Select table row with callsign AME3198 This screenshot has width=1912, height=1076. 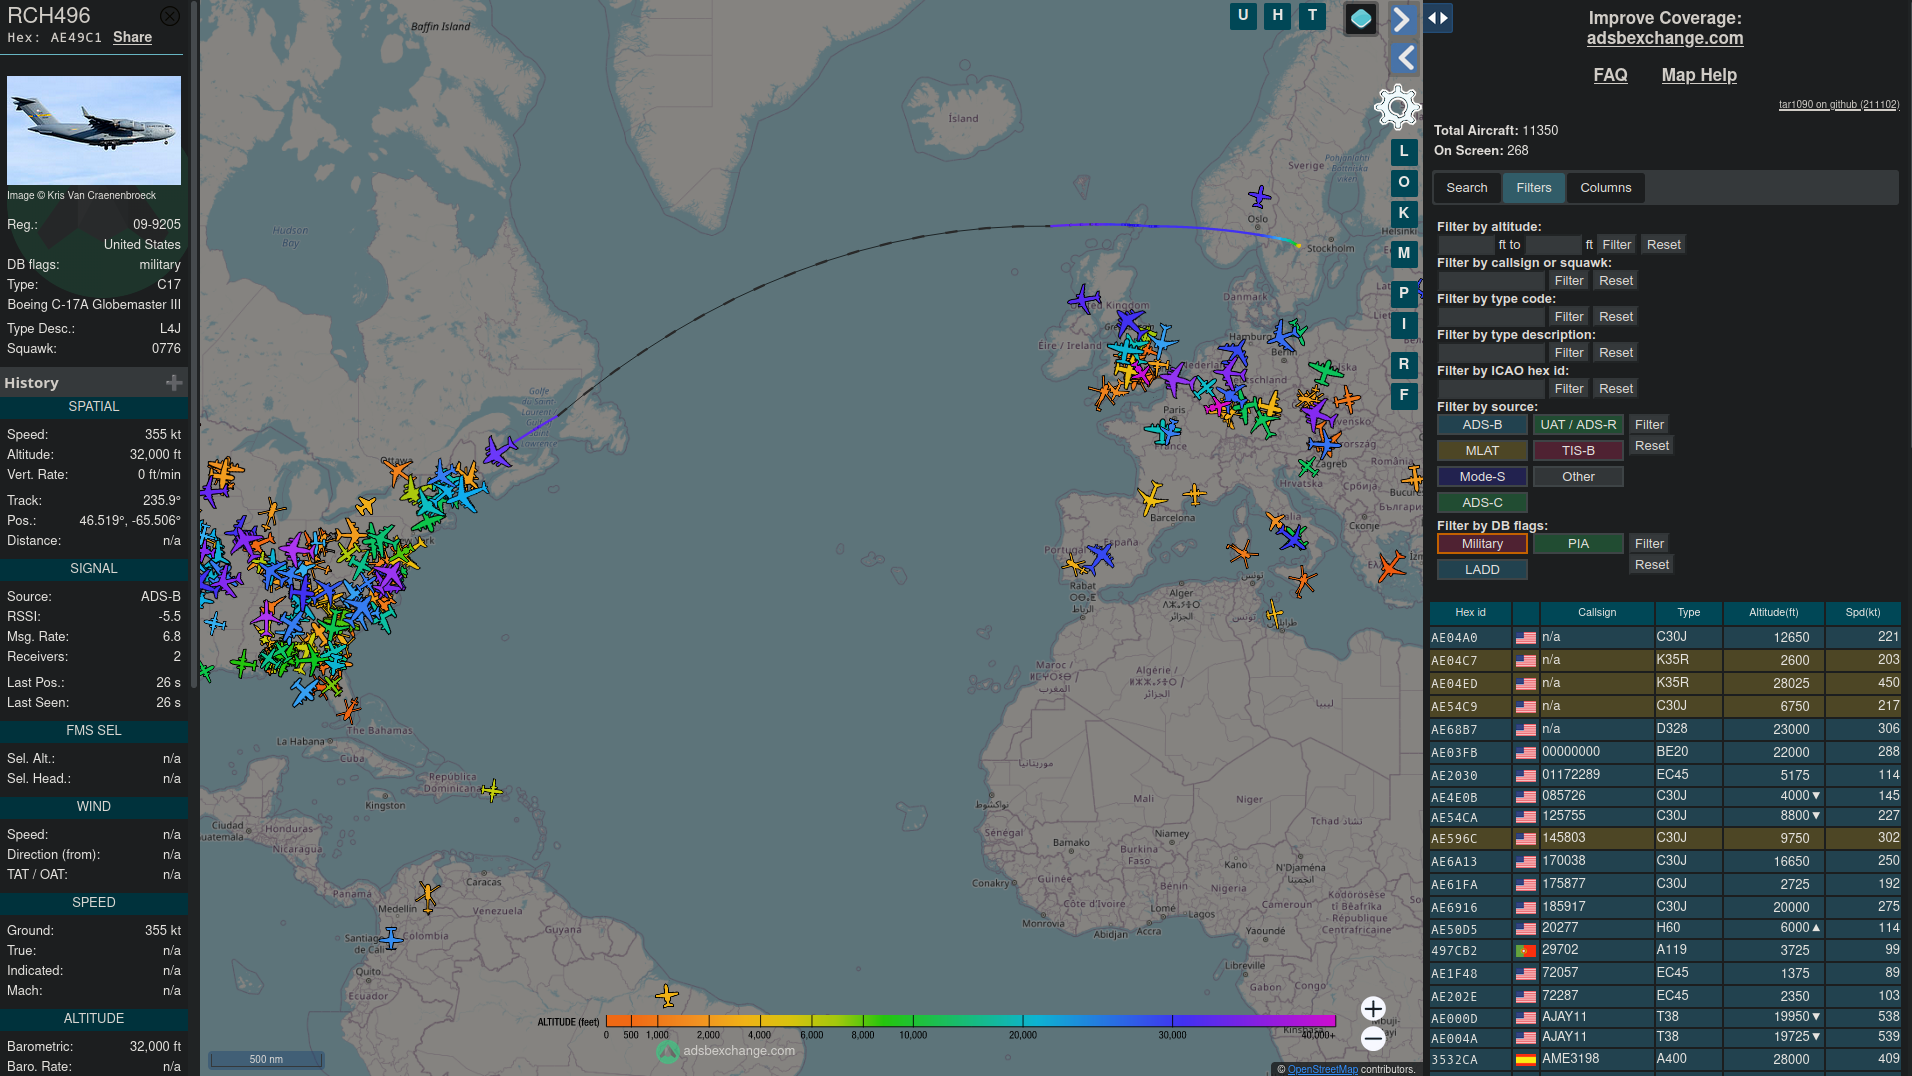[1665, 1059]
